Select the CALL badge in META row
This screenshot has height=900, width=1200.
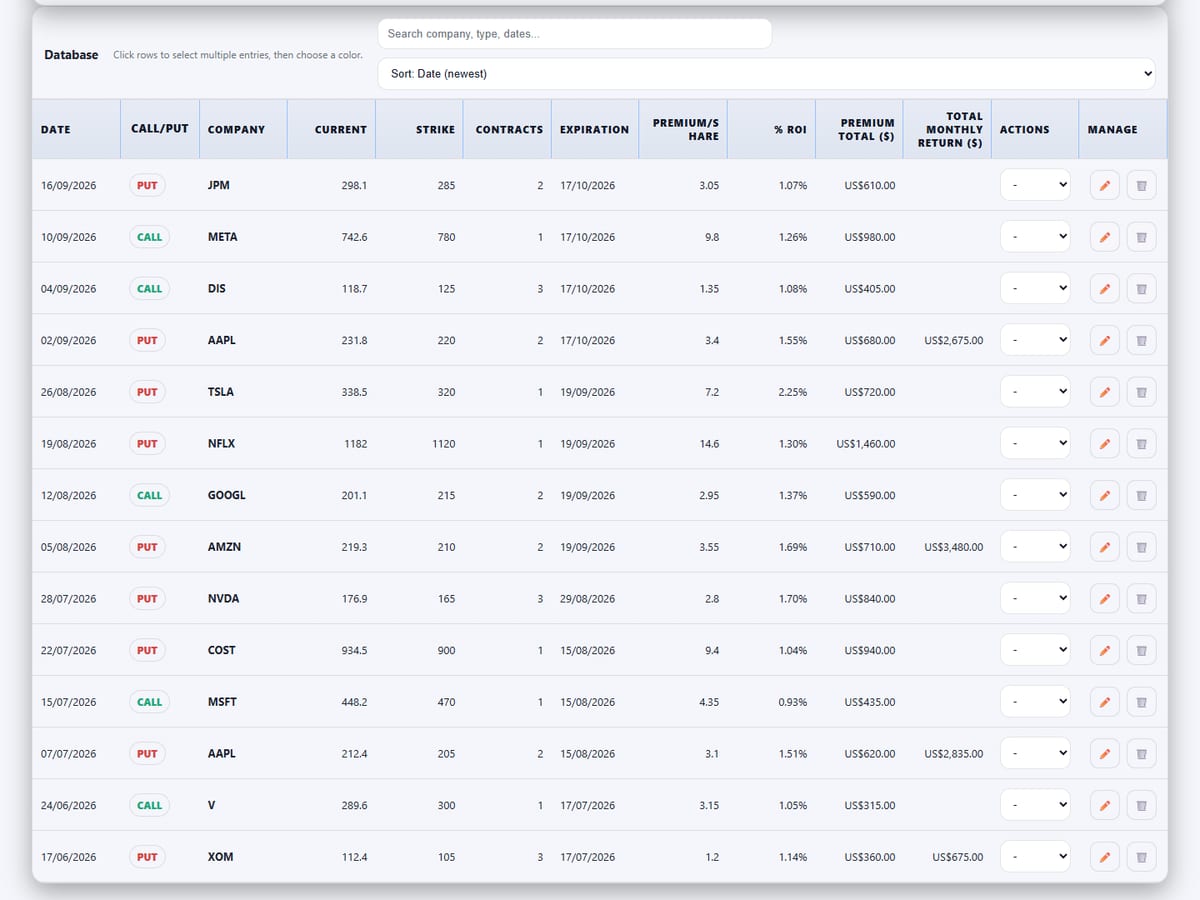pyautogui.click(x=149, y=237)
